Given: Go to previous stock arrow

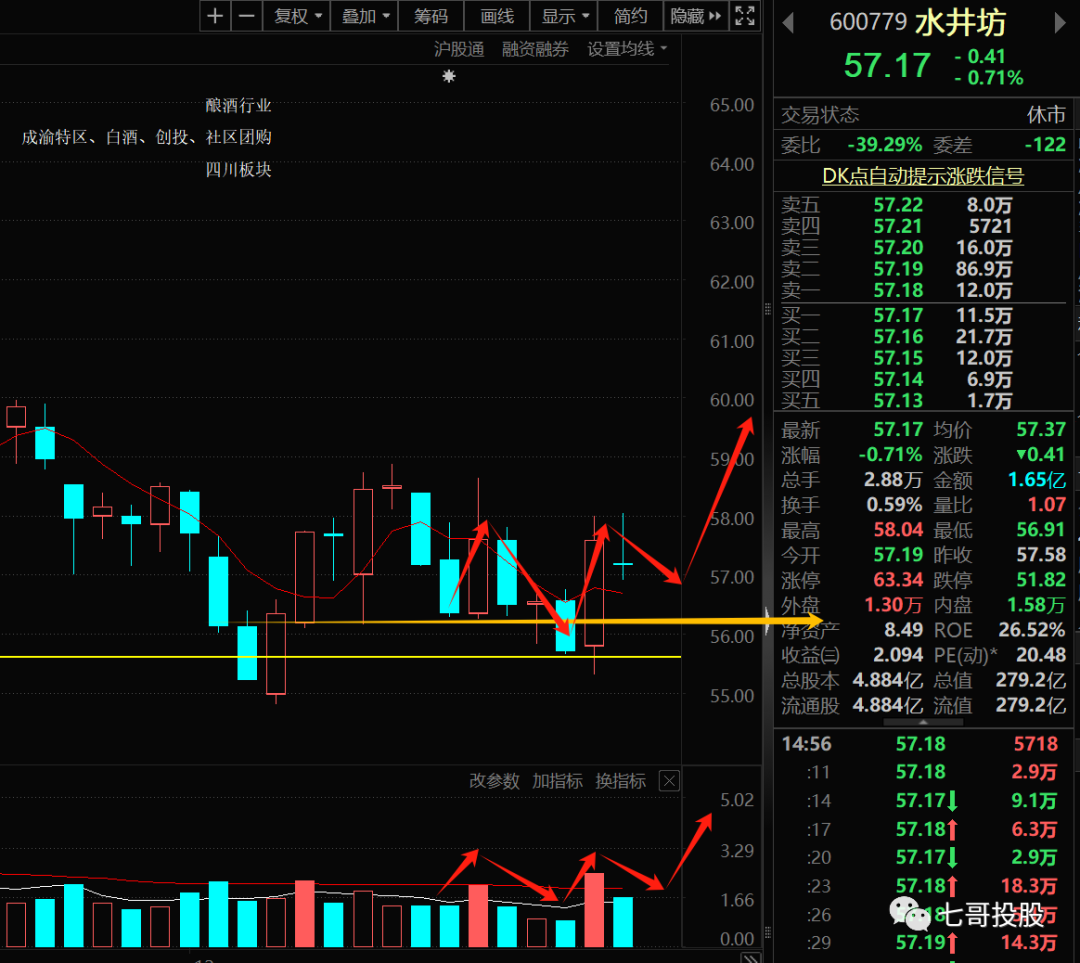Looking at the screenshot, I should point(789,23).
